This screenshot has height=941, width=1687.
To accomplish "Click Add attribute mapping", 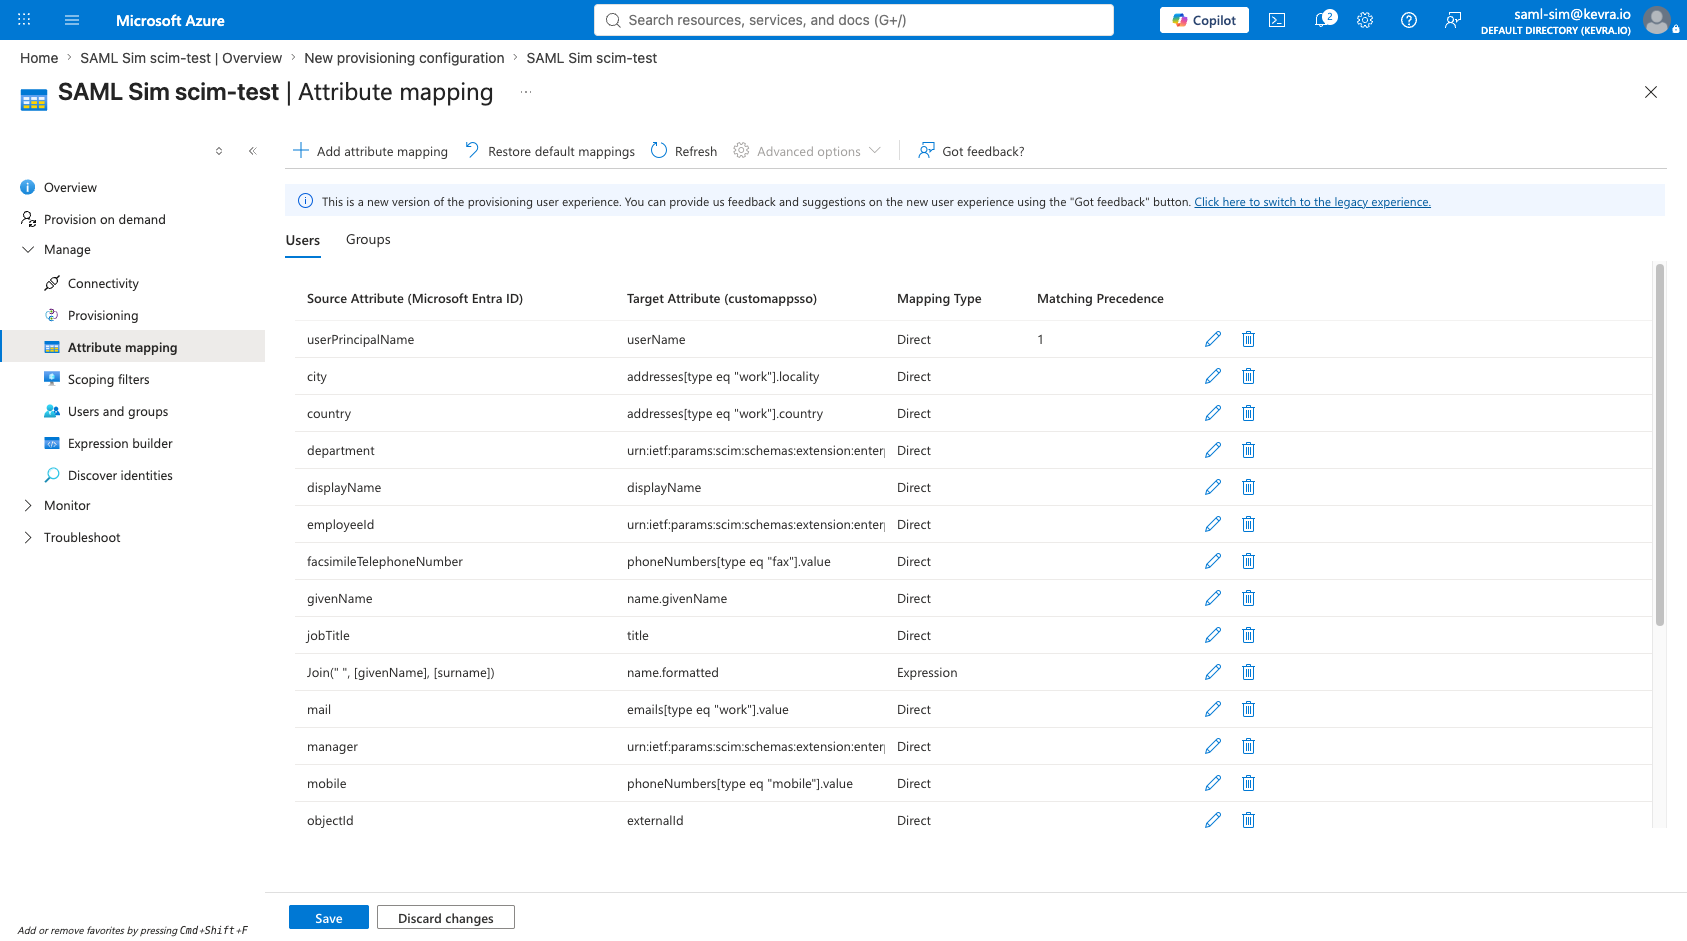I will pos(370,151).
